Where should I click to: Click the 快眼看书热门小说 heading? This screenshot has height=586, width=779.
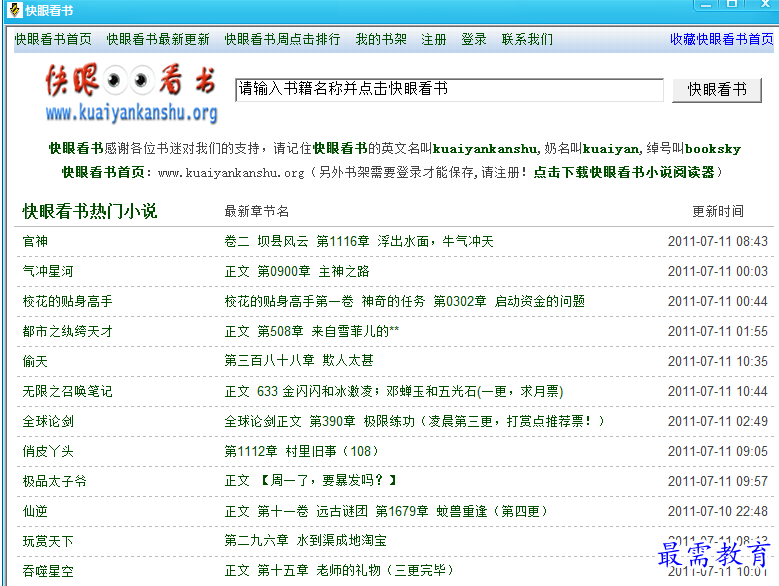(89, 211)
